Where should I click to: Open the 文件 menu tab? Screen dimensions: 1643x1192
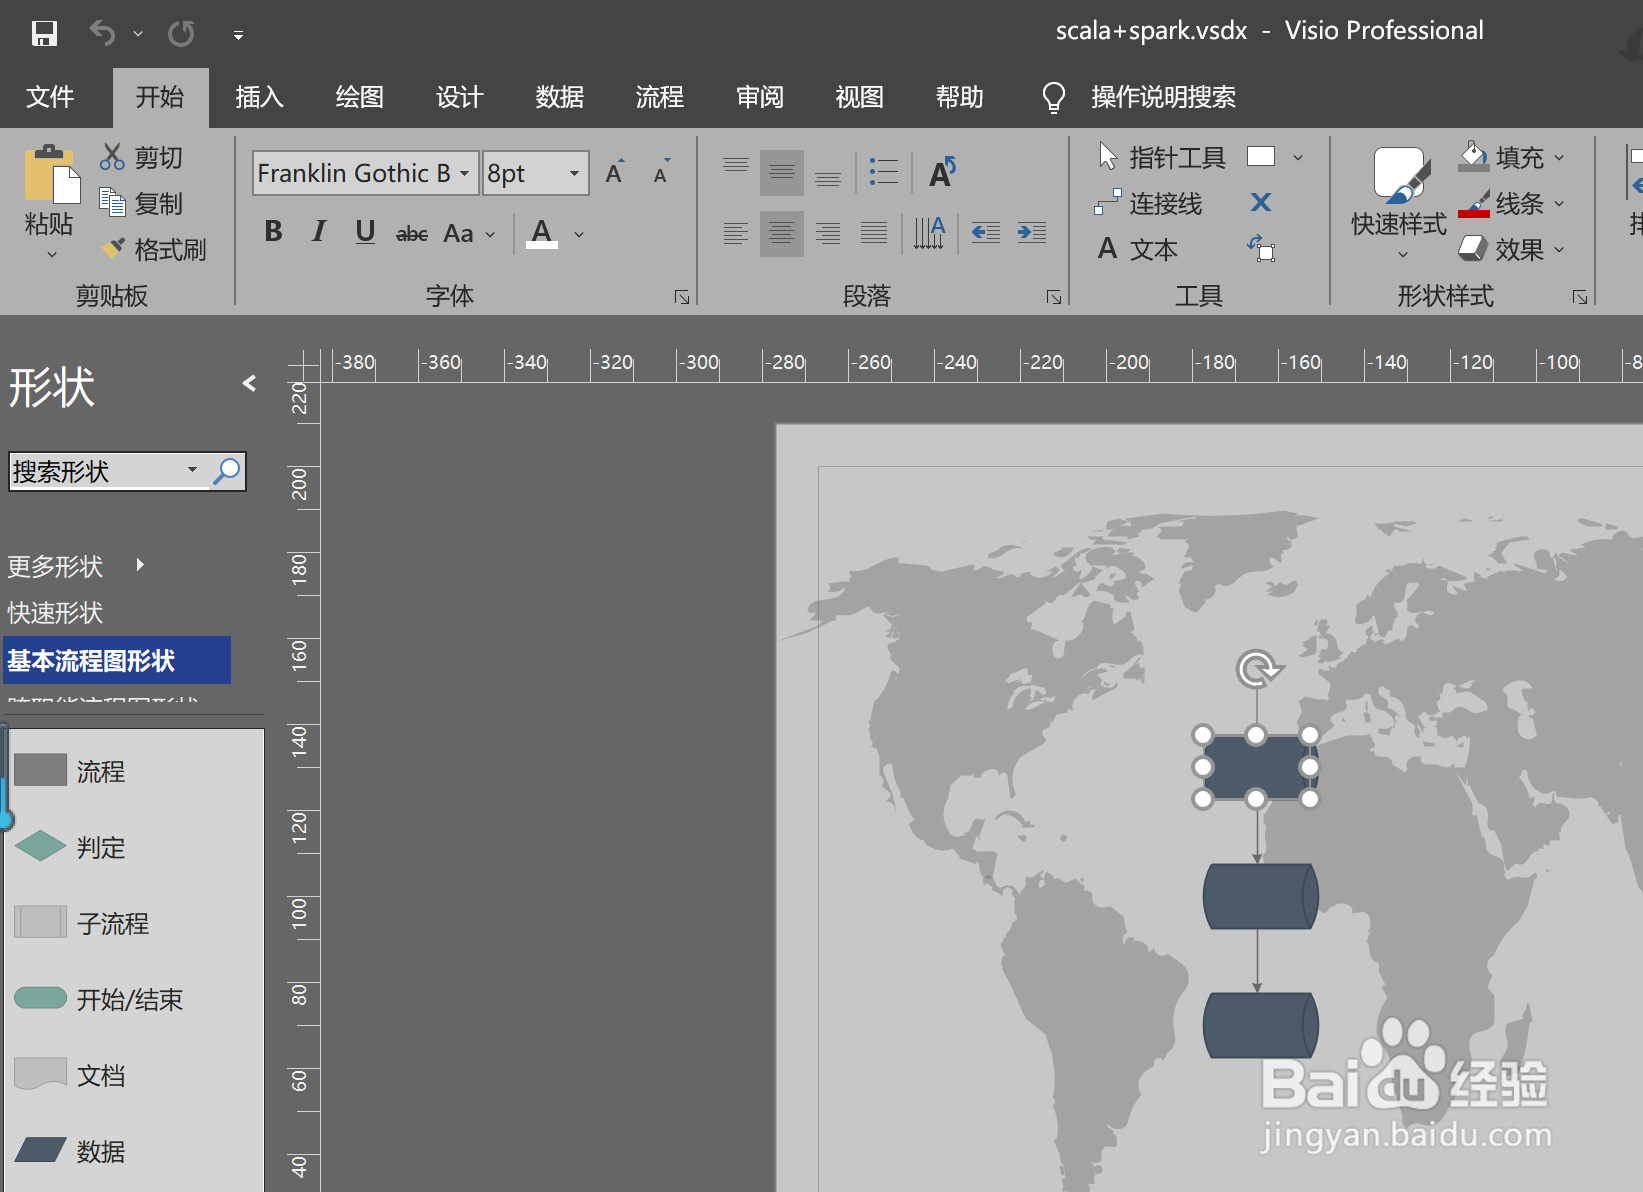point(50,97)
